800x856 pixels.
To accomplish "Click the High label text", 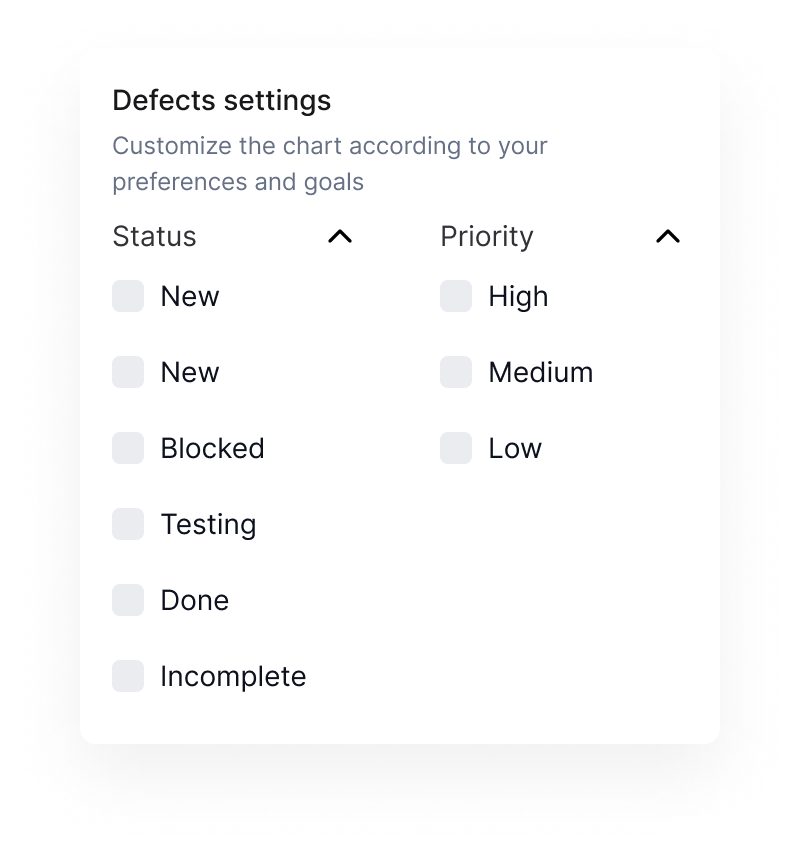I will coord(518,297).
